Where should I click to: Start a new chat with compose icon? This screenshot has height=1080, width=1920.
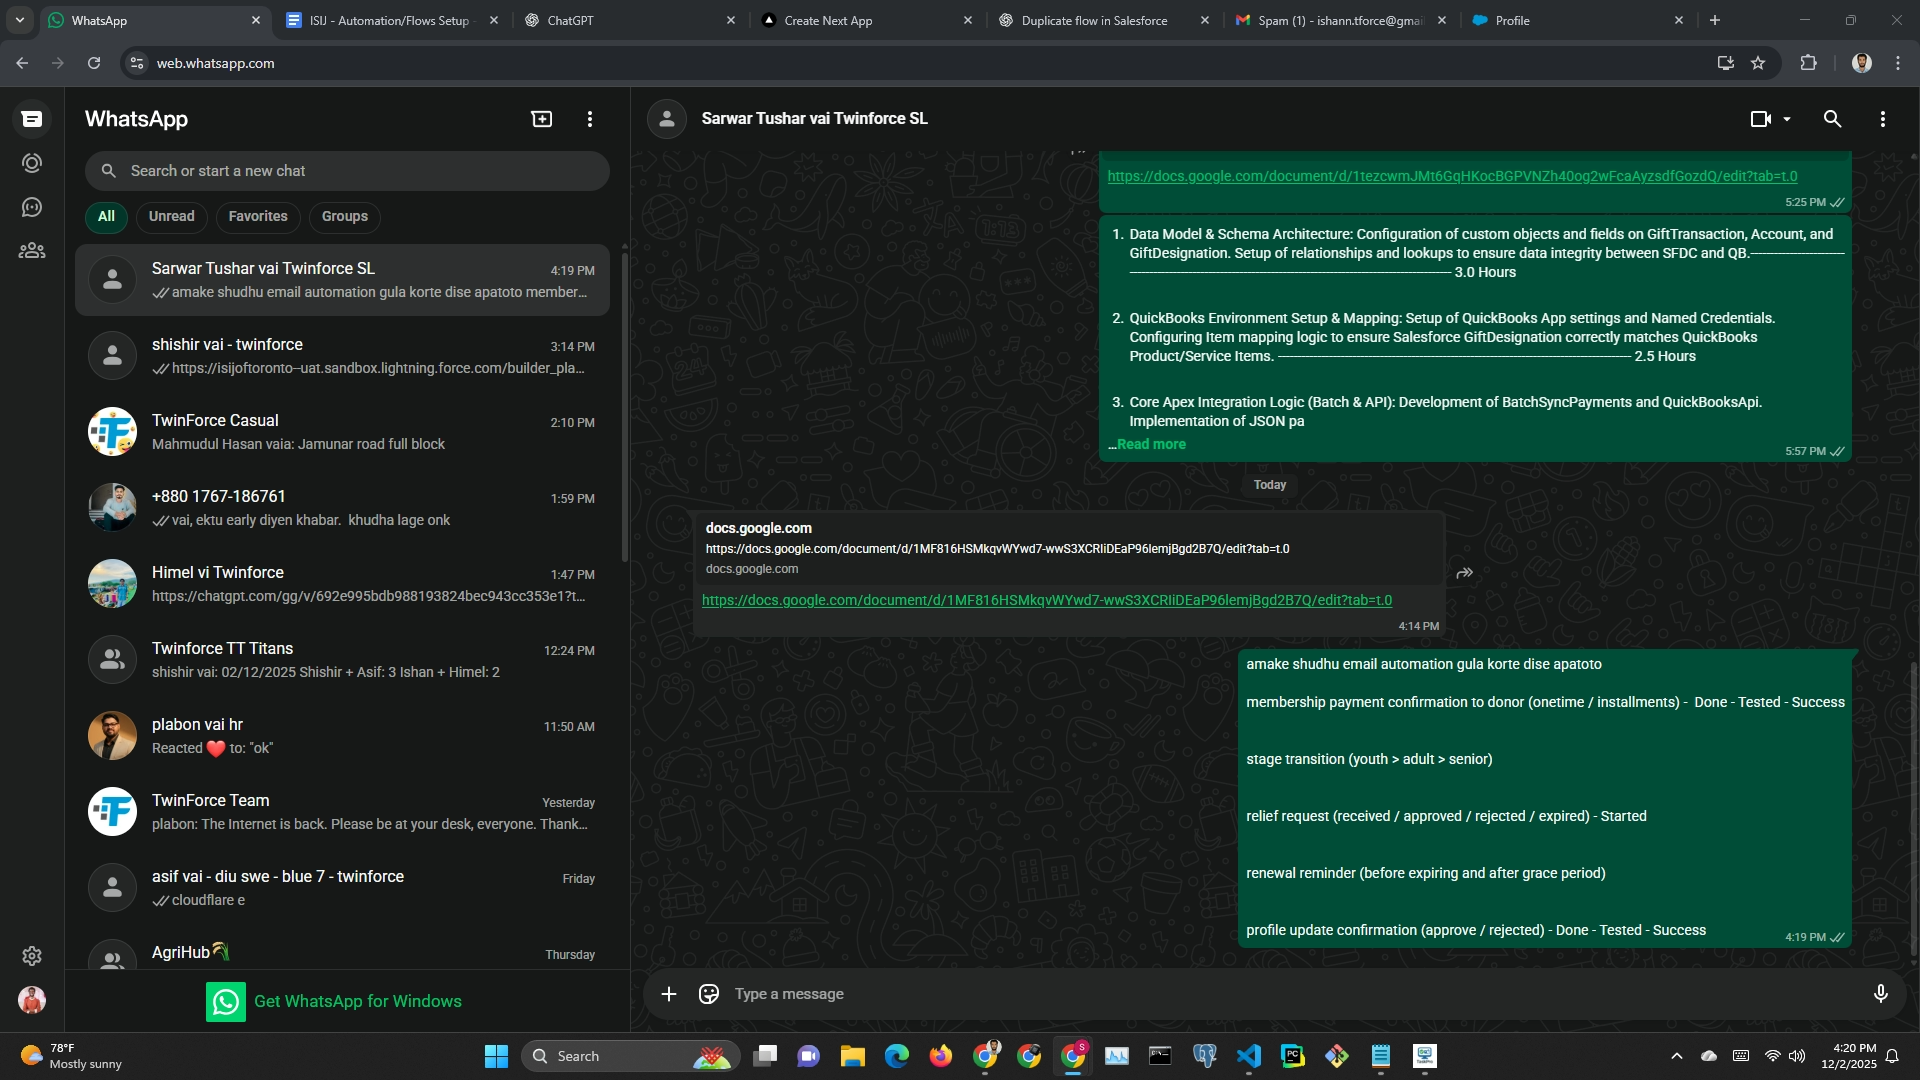tap(541, 119)
